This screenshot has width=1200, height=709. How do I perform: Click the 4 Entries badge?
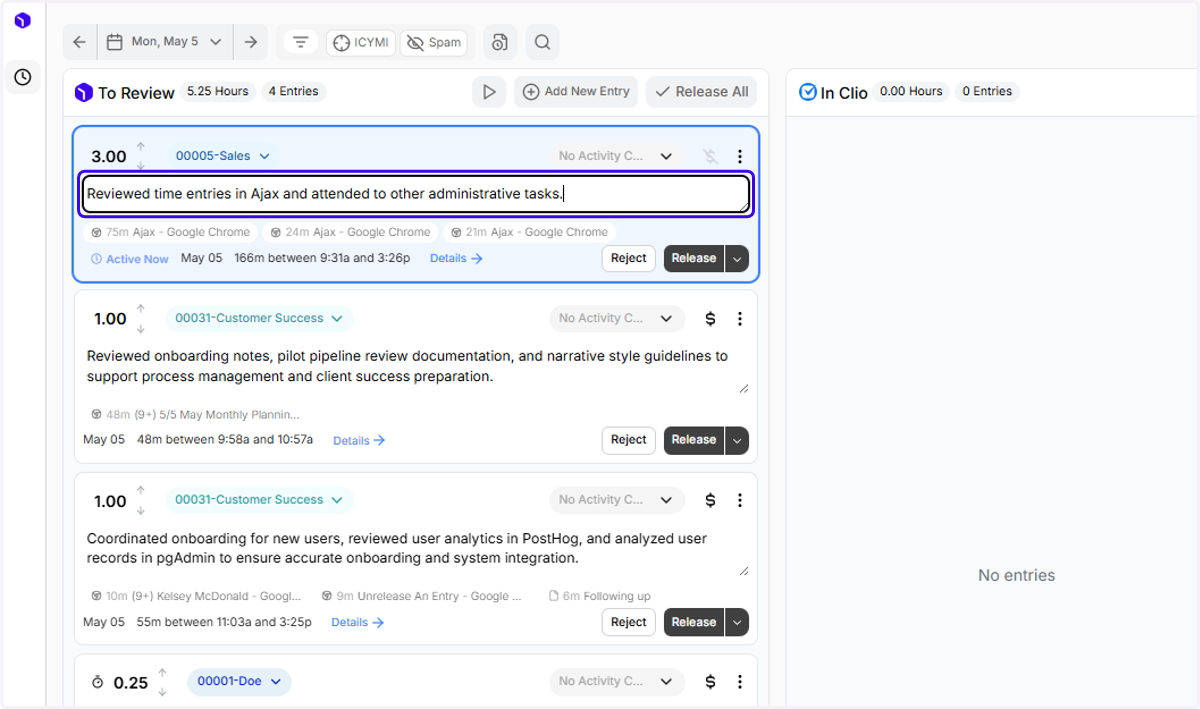point(294,92)
